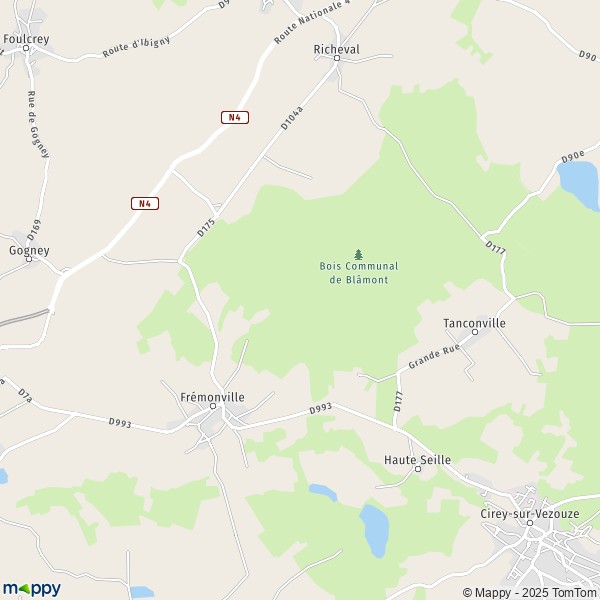Click the forest tree icon above Bois Communal
Viewport: 600px width, 600px height.
pyautogui.click(x=358, y=254)
